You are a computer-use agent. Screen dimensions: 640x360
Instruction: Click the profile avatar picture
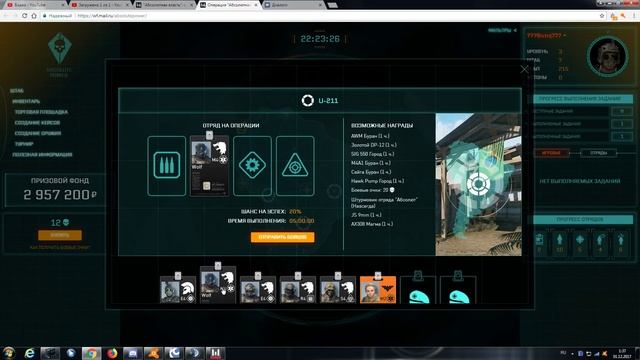pyautogui.click(x=607, y=57)
